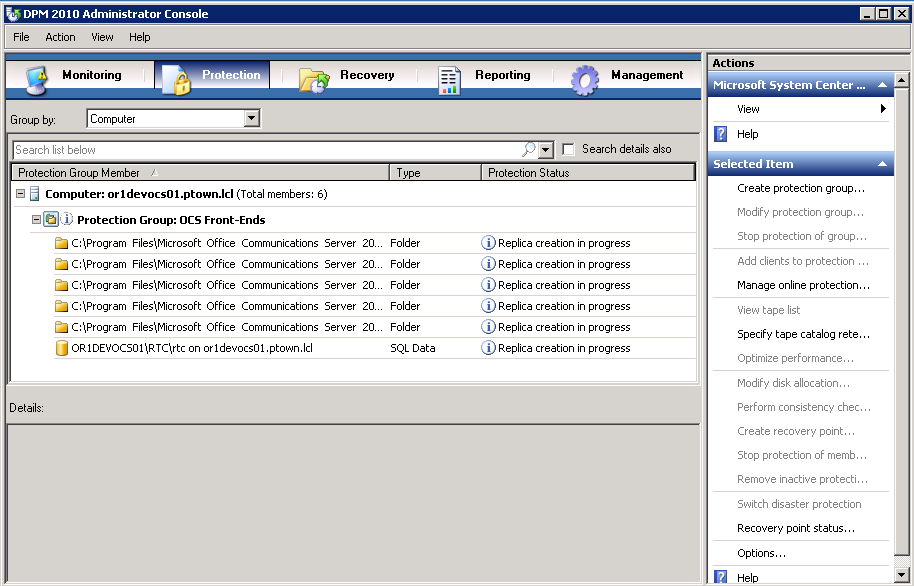The height and width of the screenshot is (586, 914).
Task: Click the Monitoring tab icon
Action: pos(37,80)
